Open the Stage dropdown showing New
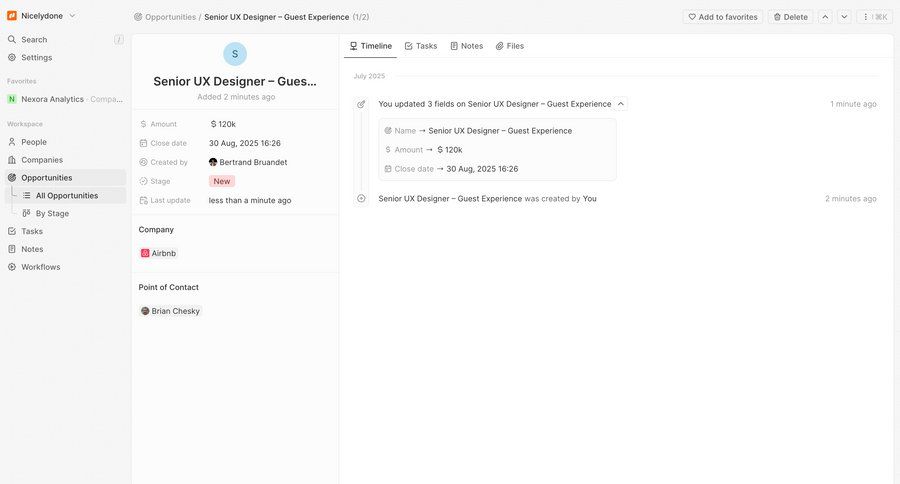This screenshot has width=900, height=484. 222,181
